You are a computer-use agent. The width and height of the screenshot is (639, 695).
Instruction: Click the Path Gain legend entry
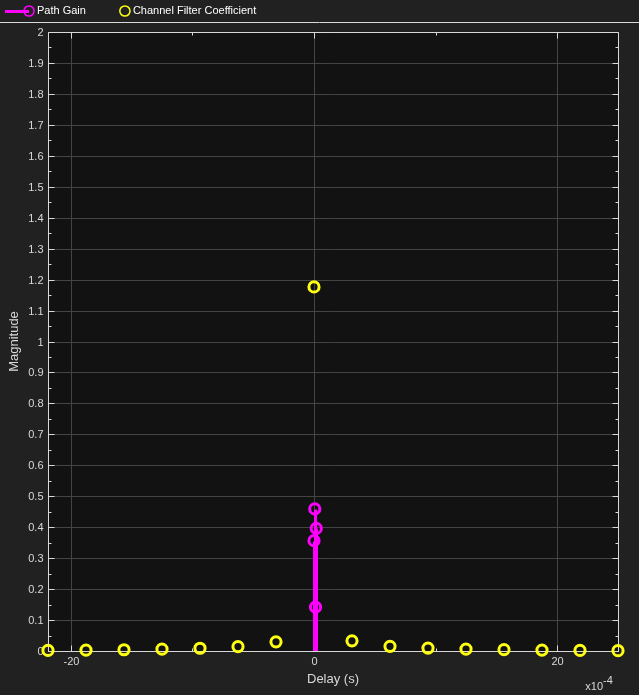(45, 11)
